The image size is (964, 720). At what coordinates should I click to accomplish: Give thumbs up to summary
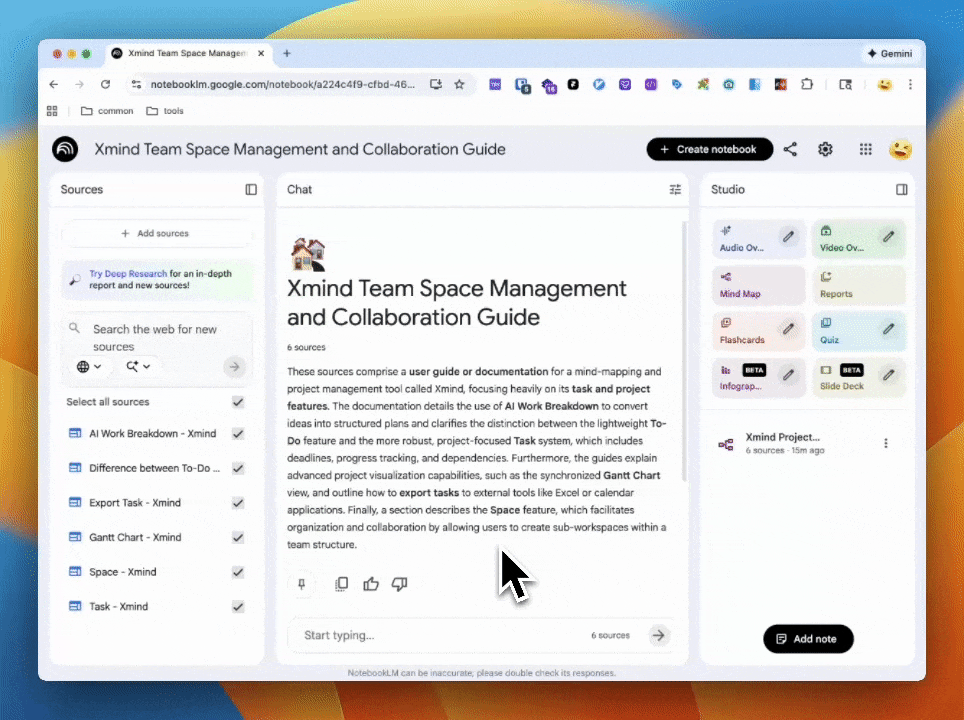(371, 584)
